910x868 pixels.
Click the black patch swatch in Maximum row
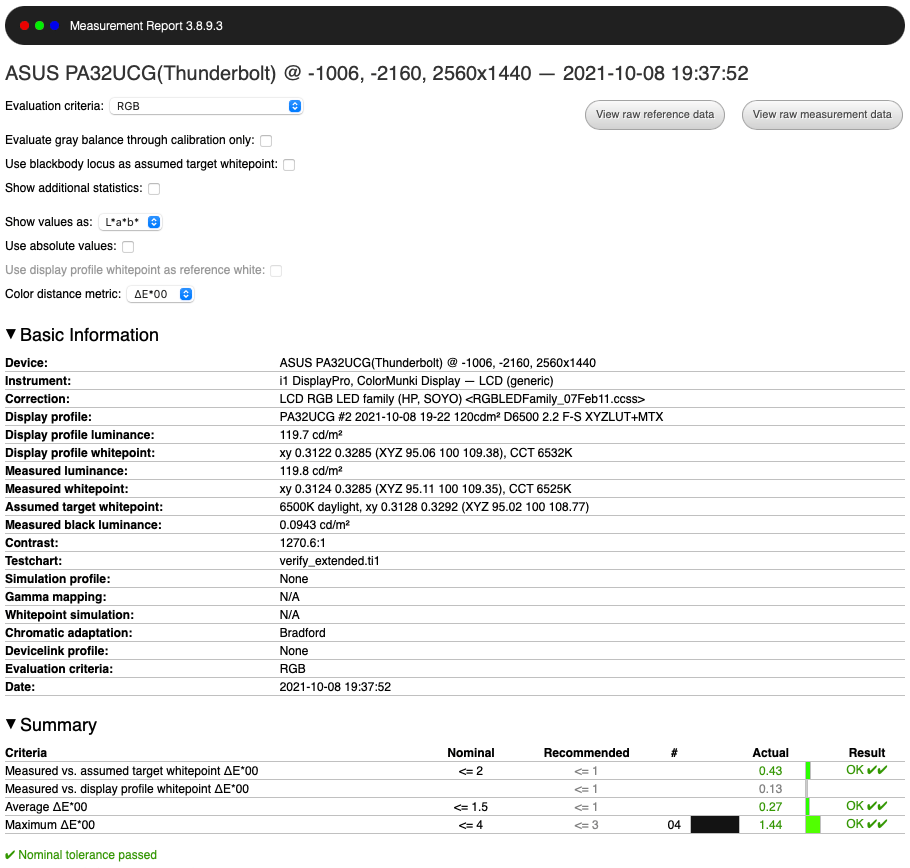pos(714,825)
